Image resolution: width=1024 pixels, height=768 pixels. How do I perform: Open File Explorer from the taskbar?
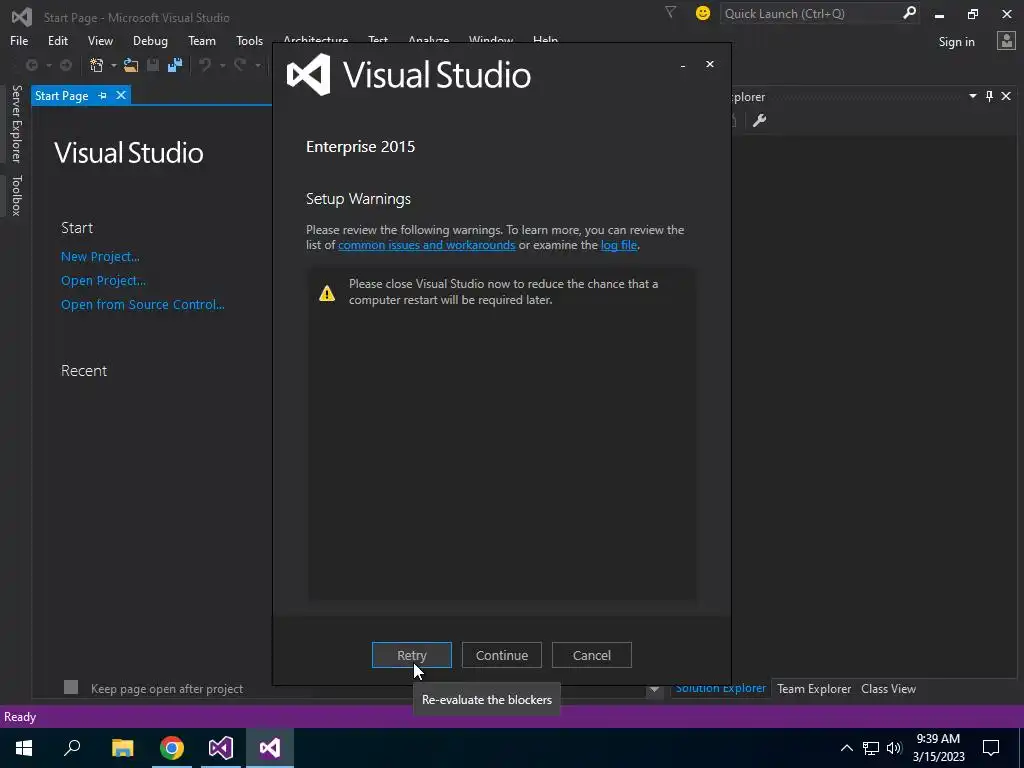pyautogui.click(x=122, y=748)
